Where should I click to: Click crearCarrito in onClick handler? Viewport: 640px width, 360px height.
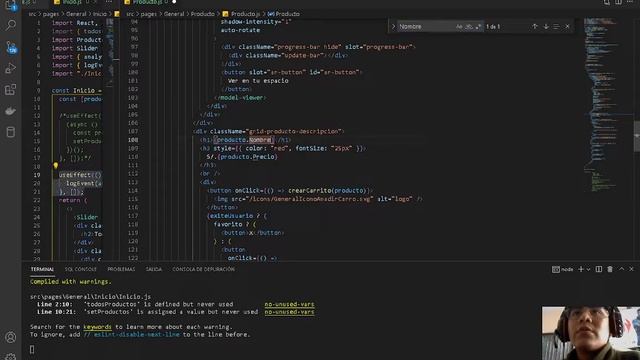310,191
